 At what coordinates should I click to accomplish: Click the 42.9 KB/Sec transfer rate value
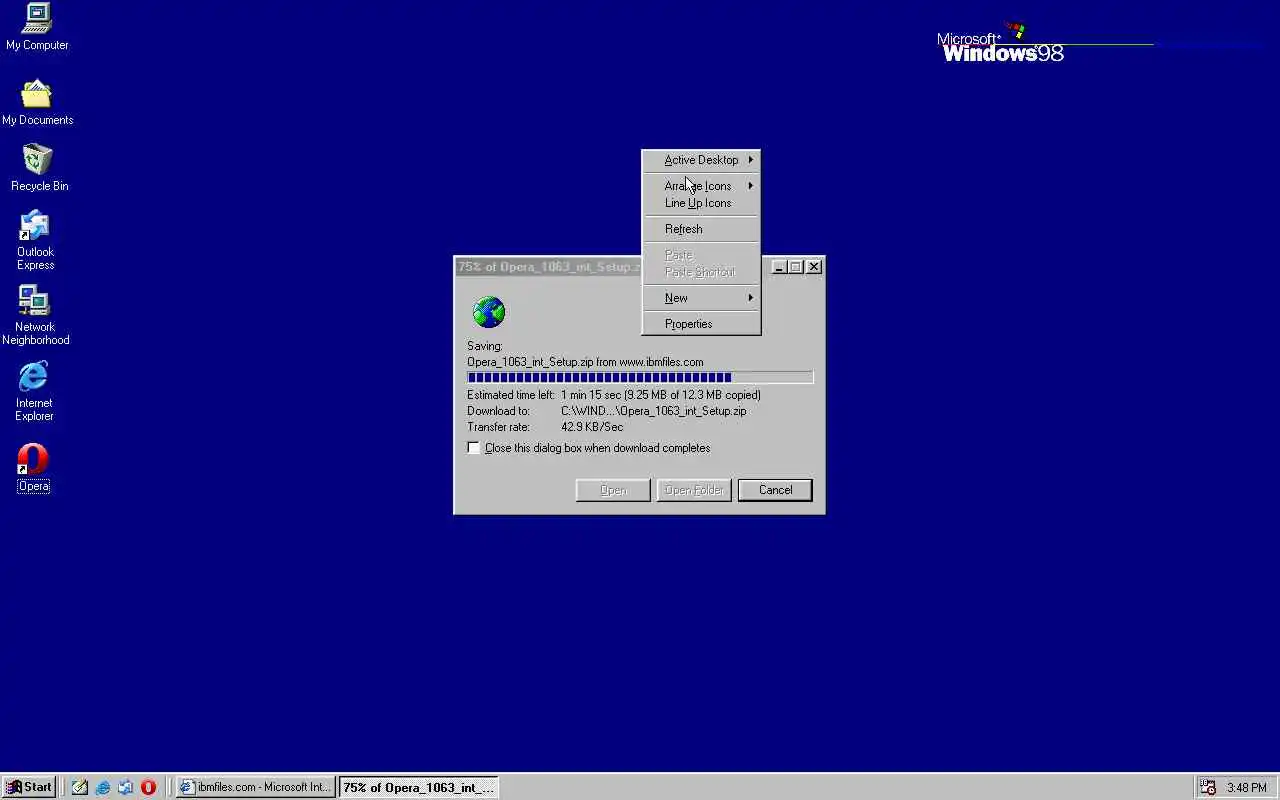tap(592, 427)
